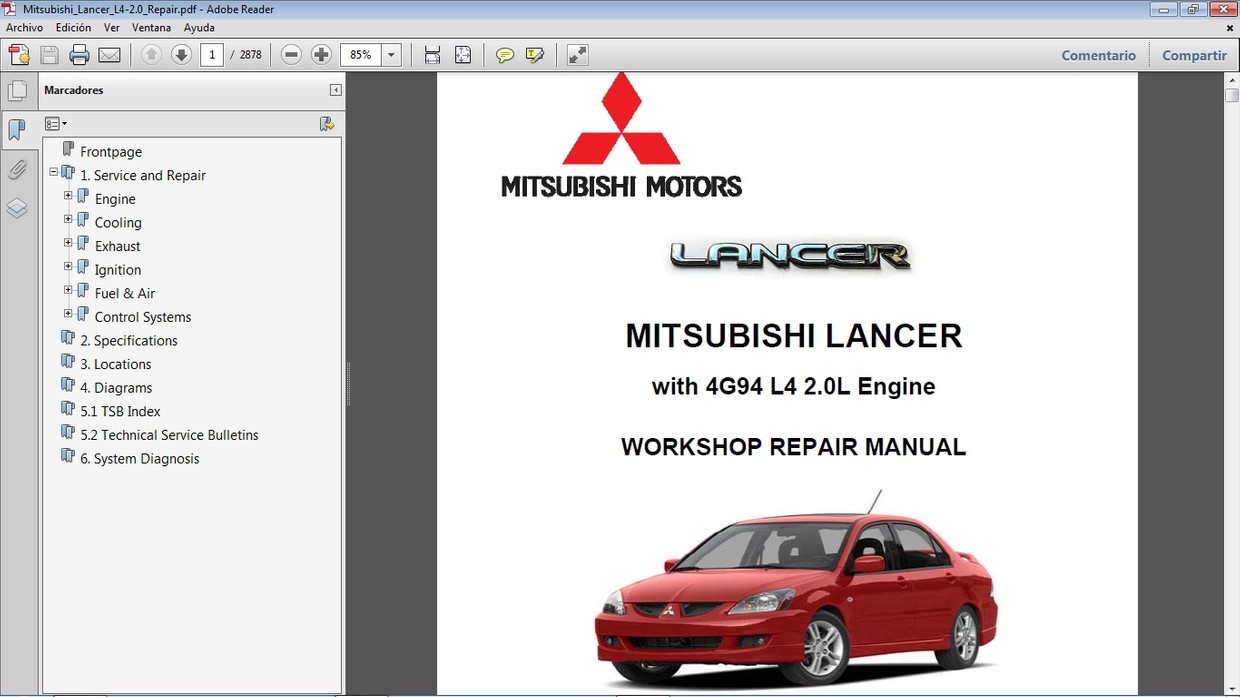Expand the Fuel & Air bookmark
1240x697 pixels.
pyautogui.click(x=68, y=290)
